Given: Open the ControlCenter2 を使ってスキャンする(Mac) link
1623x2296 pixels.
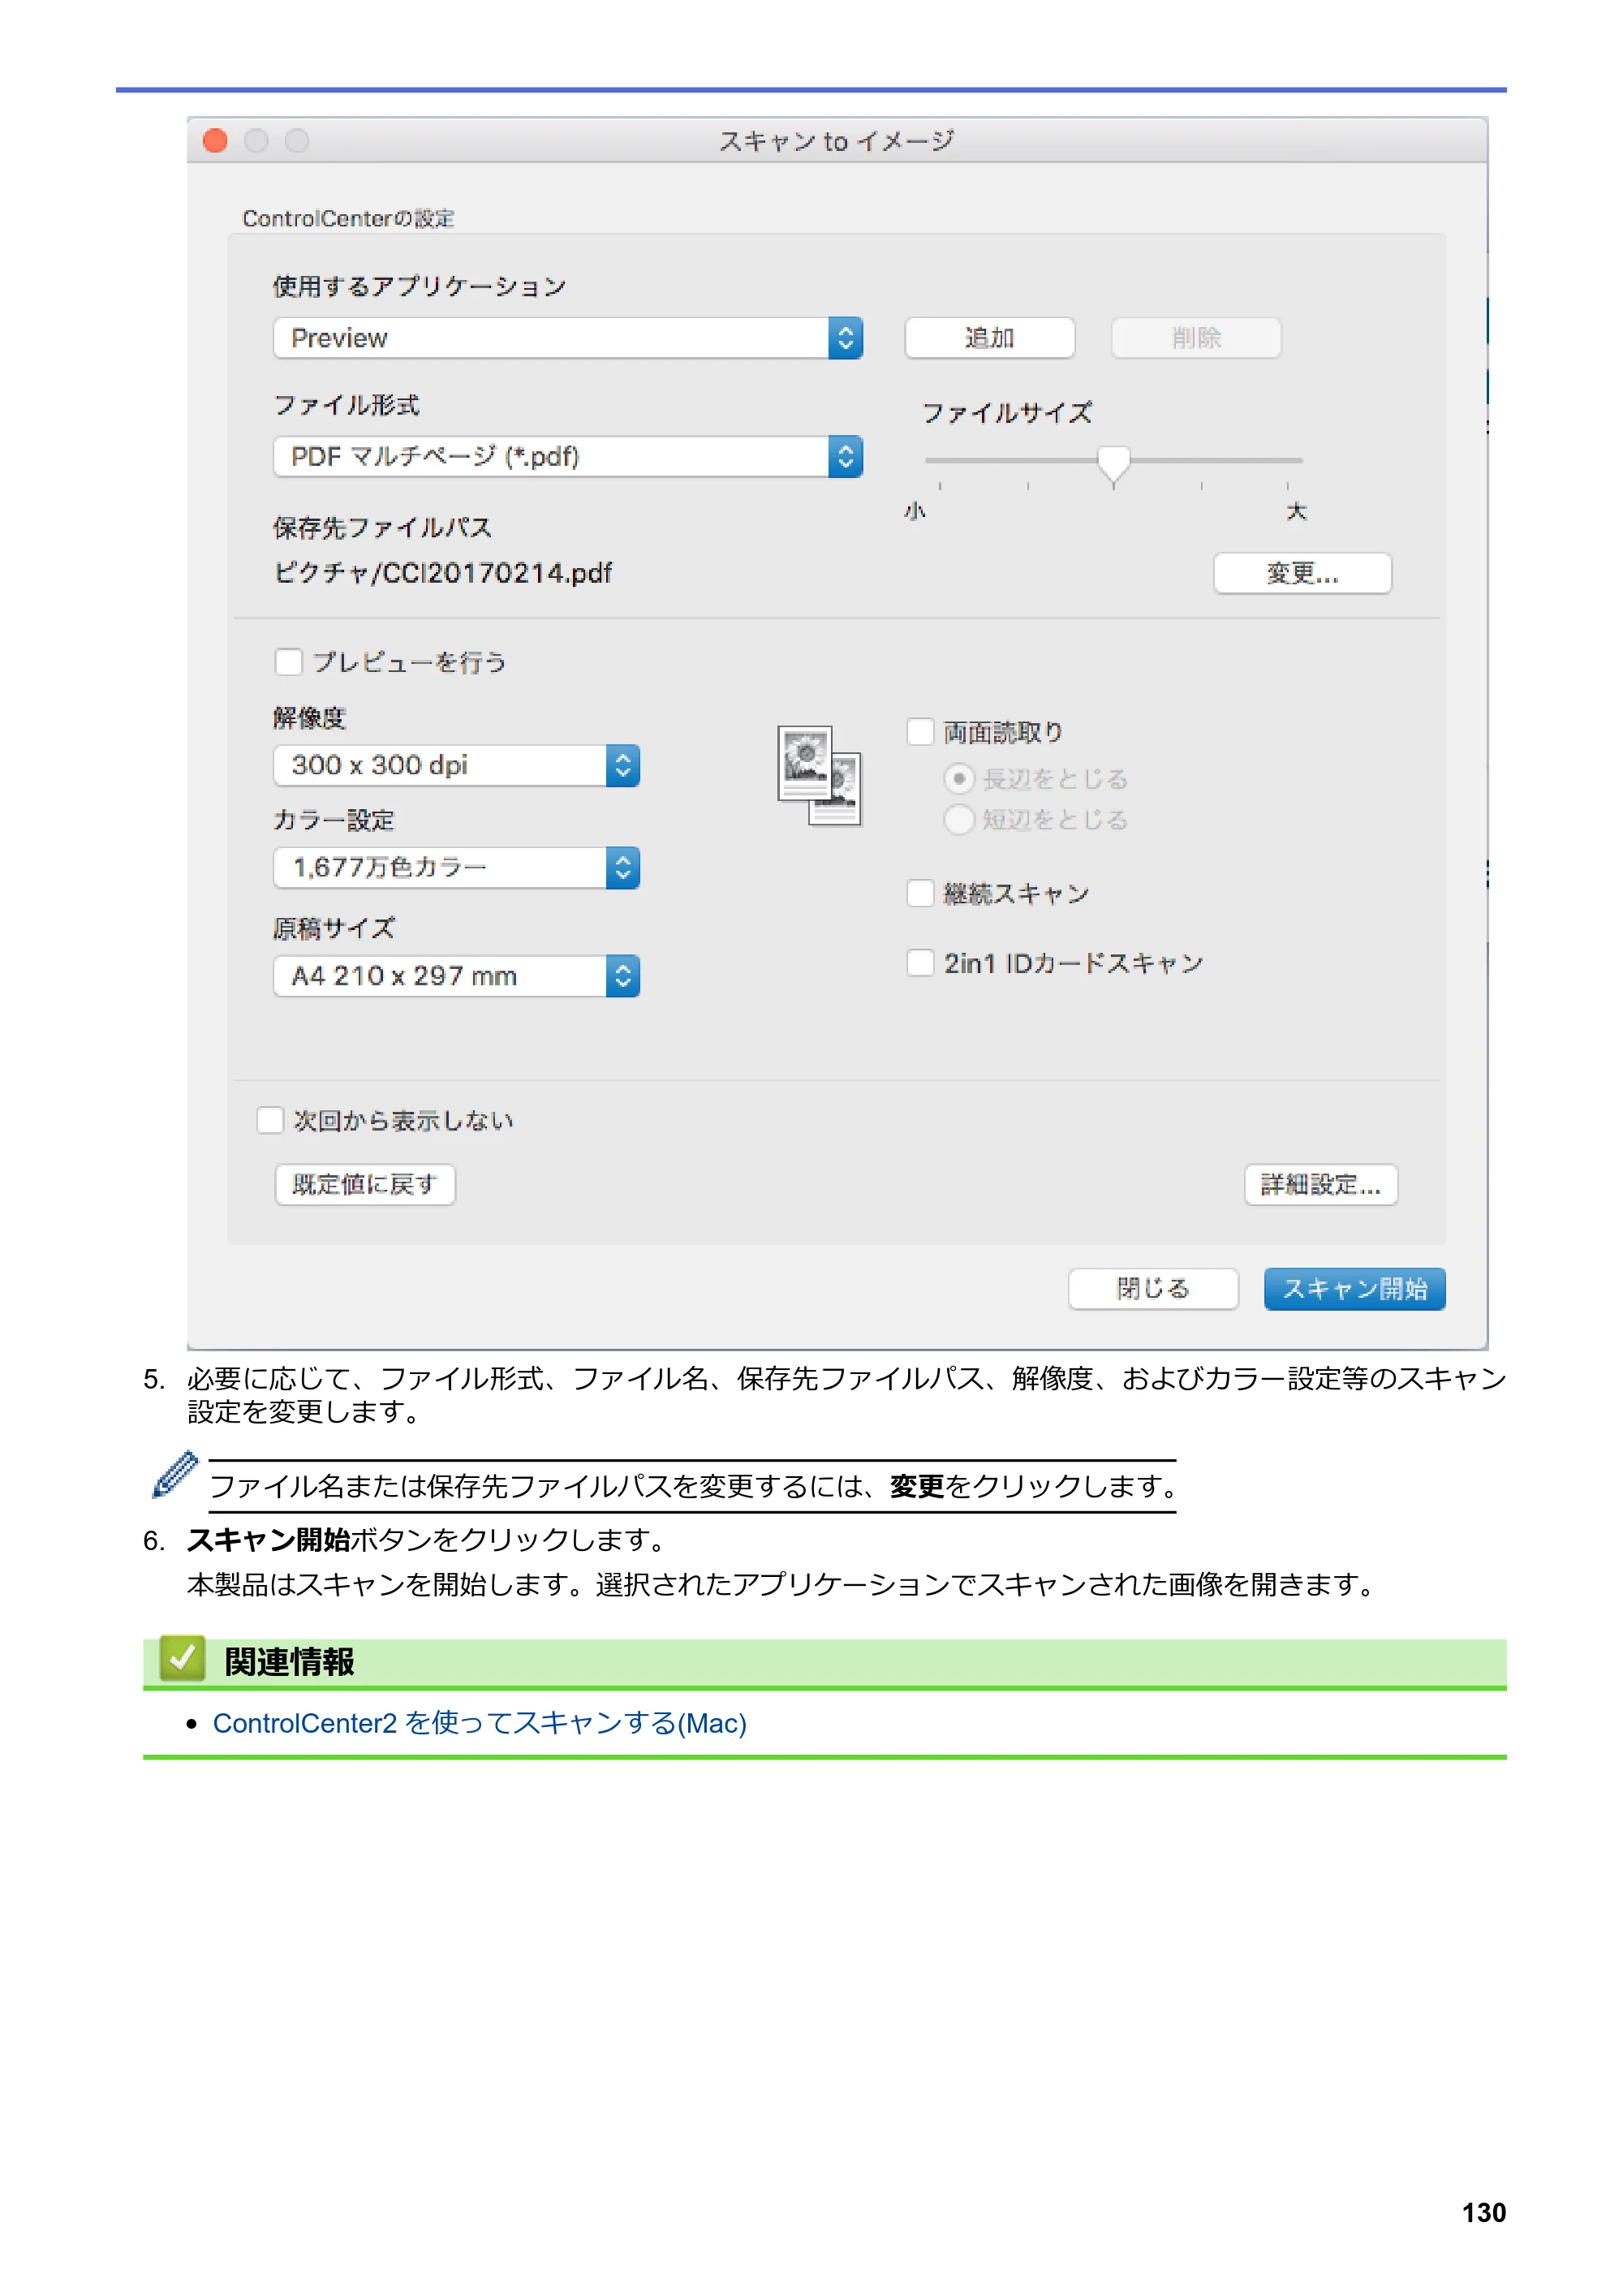Looking at the screenshot, I should pos(480,1723).
